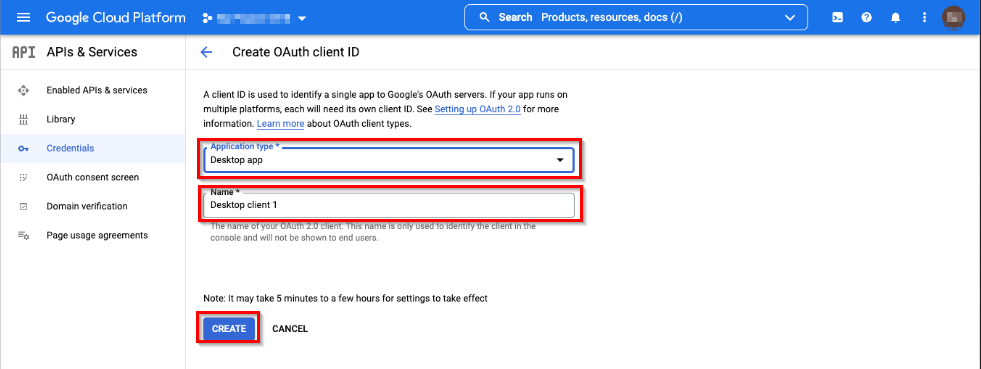Click the Library icon

click(x=24, y=119)
